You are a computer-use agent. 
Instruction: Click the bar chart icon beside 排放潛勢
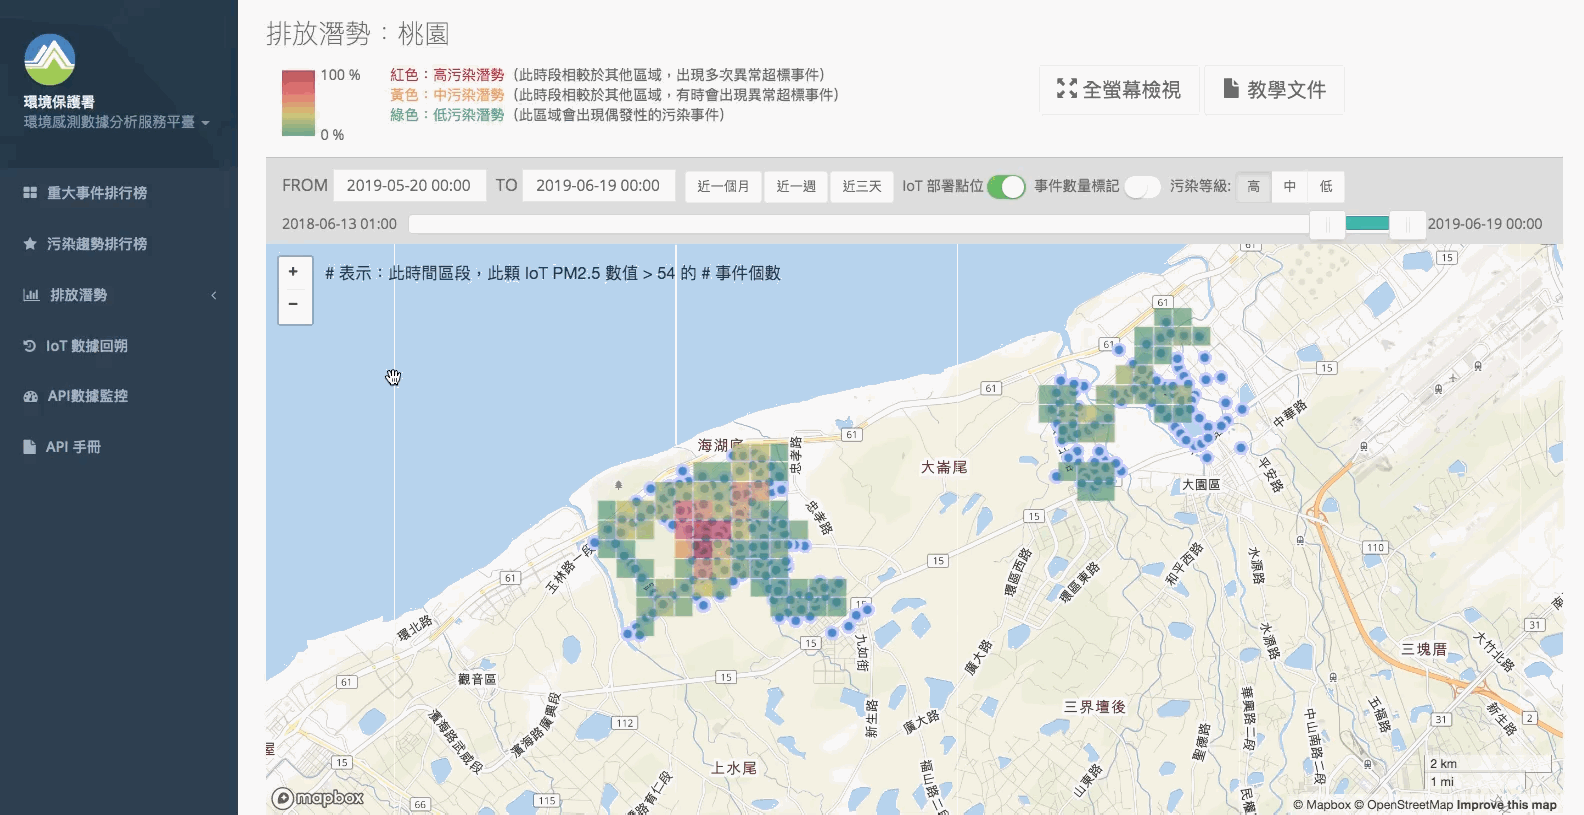[x=31, y=295]
